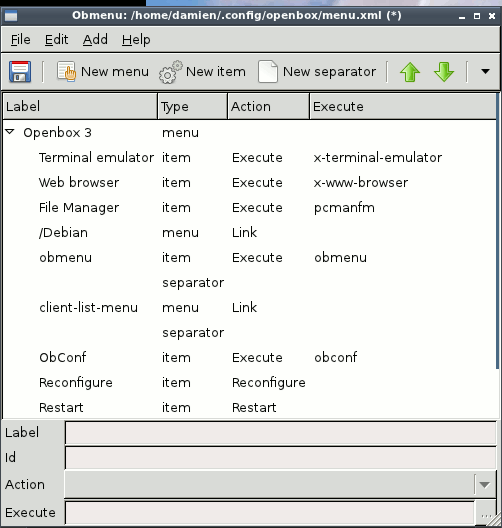
Task: Click the x-www-browser execute cell
Action: 361,182
